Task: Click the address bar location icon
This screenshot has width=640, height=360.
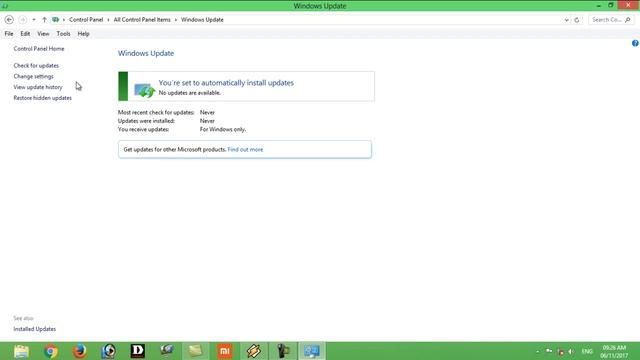Action: (x=56, y=20)
